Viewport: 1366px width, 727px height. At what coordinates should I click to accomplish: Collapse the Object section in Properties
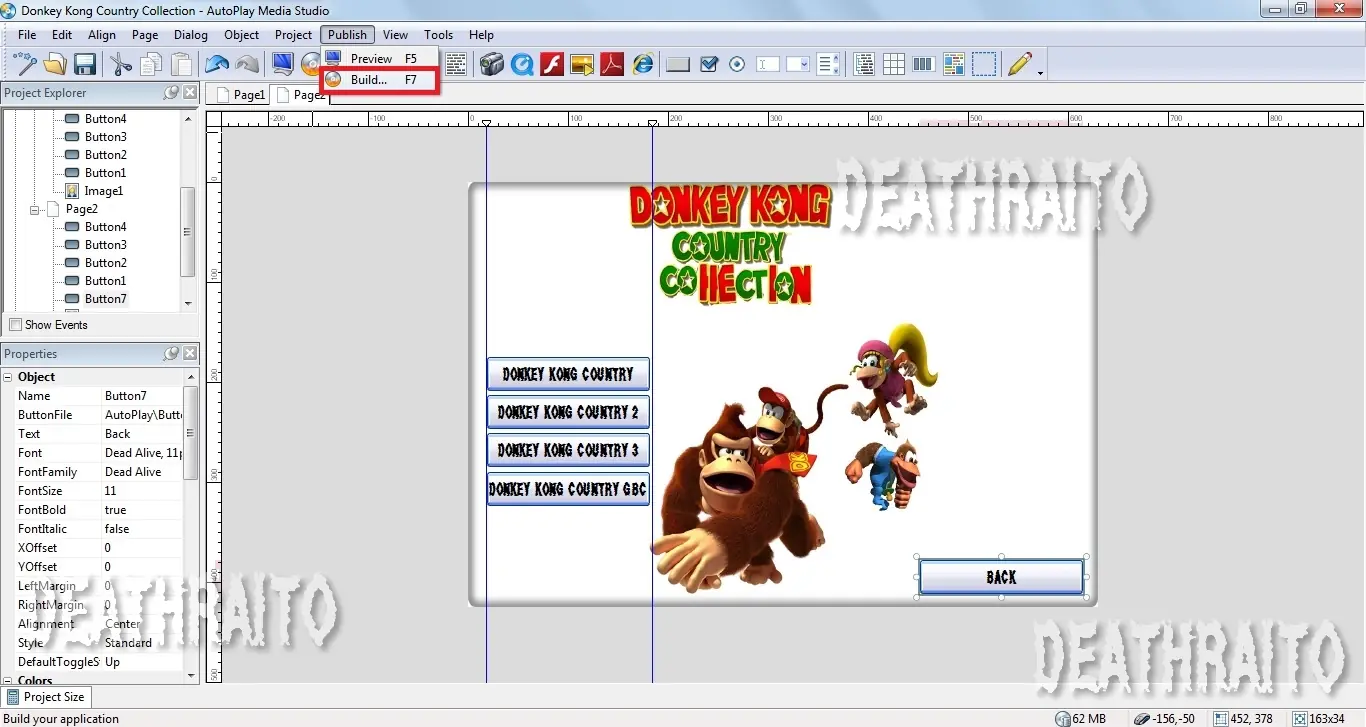8,377
